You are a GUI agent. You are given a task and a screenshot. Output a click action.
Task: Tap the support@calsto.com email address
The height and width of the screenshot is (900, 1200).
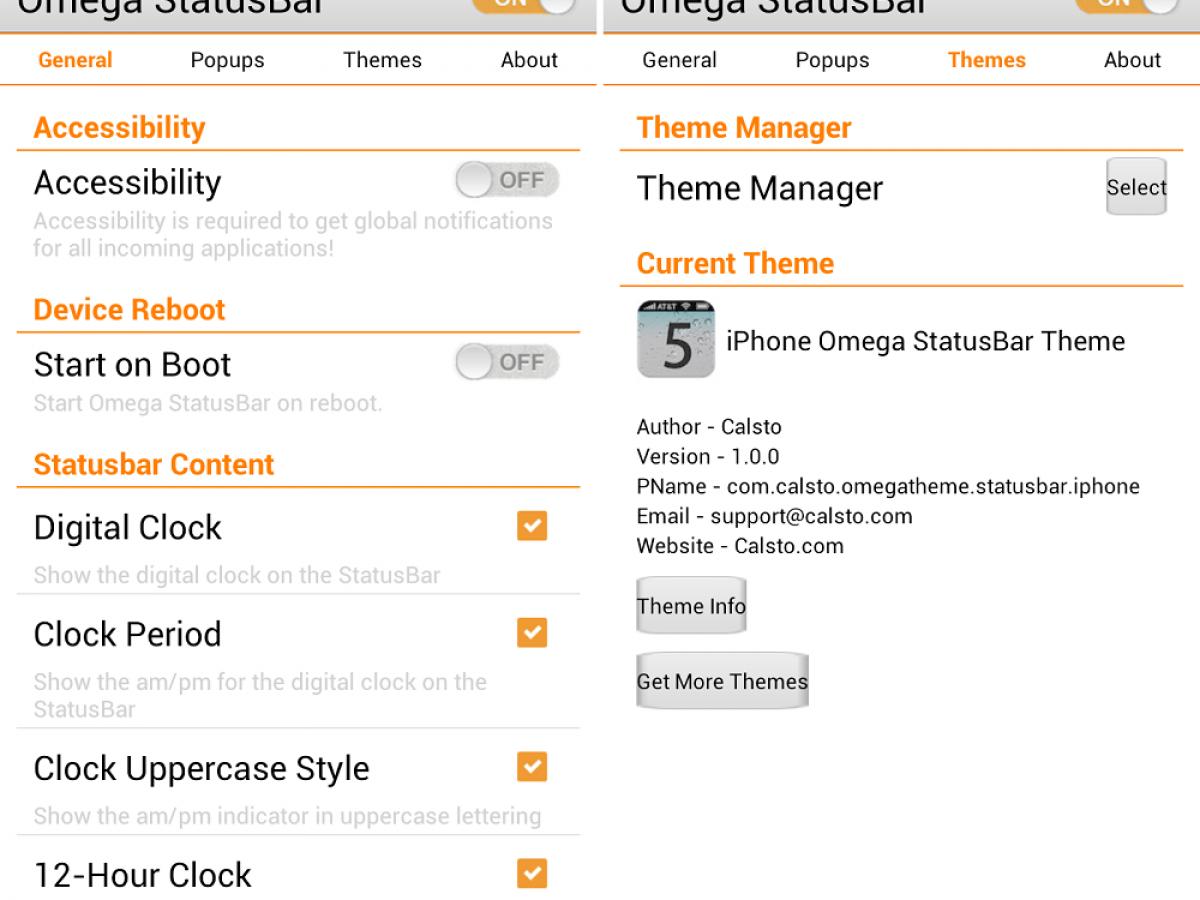tap(811, 516)
